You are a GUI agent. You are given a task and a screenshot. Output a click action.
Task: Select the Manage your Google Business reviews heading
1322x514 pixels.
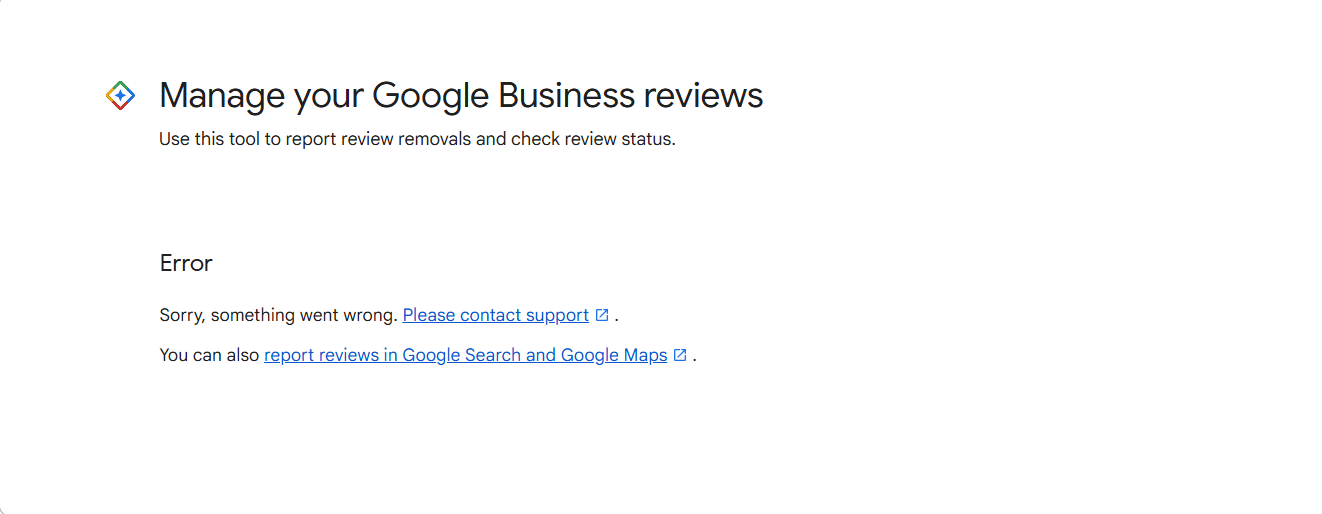461,96
